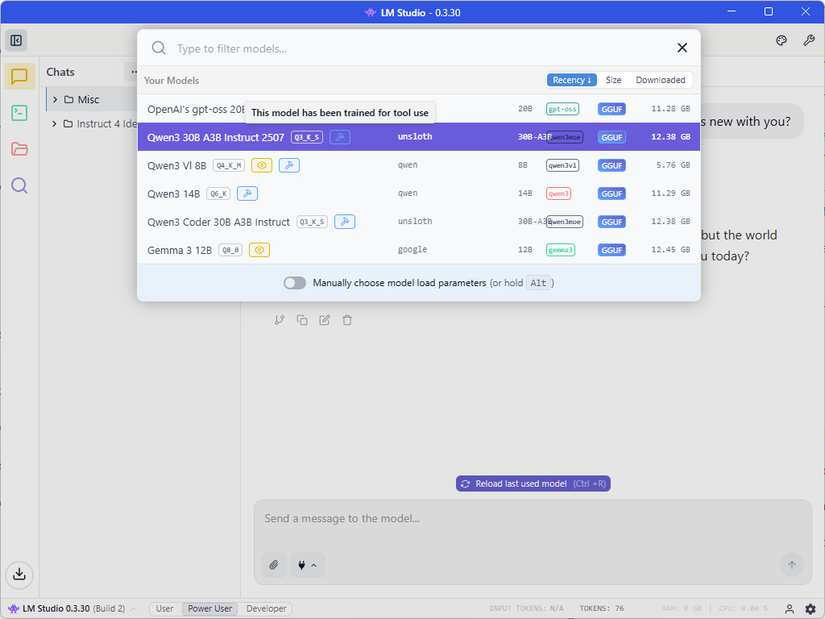Close the model picker with X

coord(682,48)
